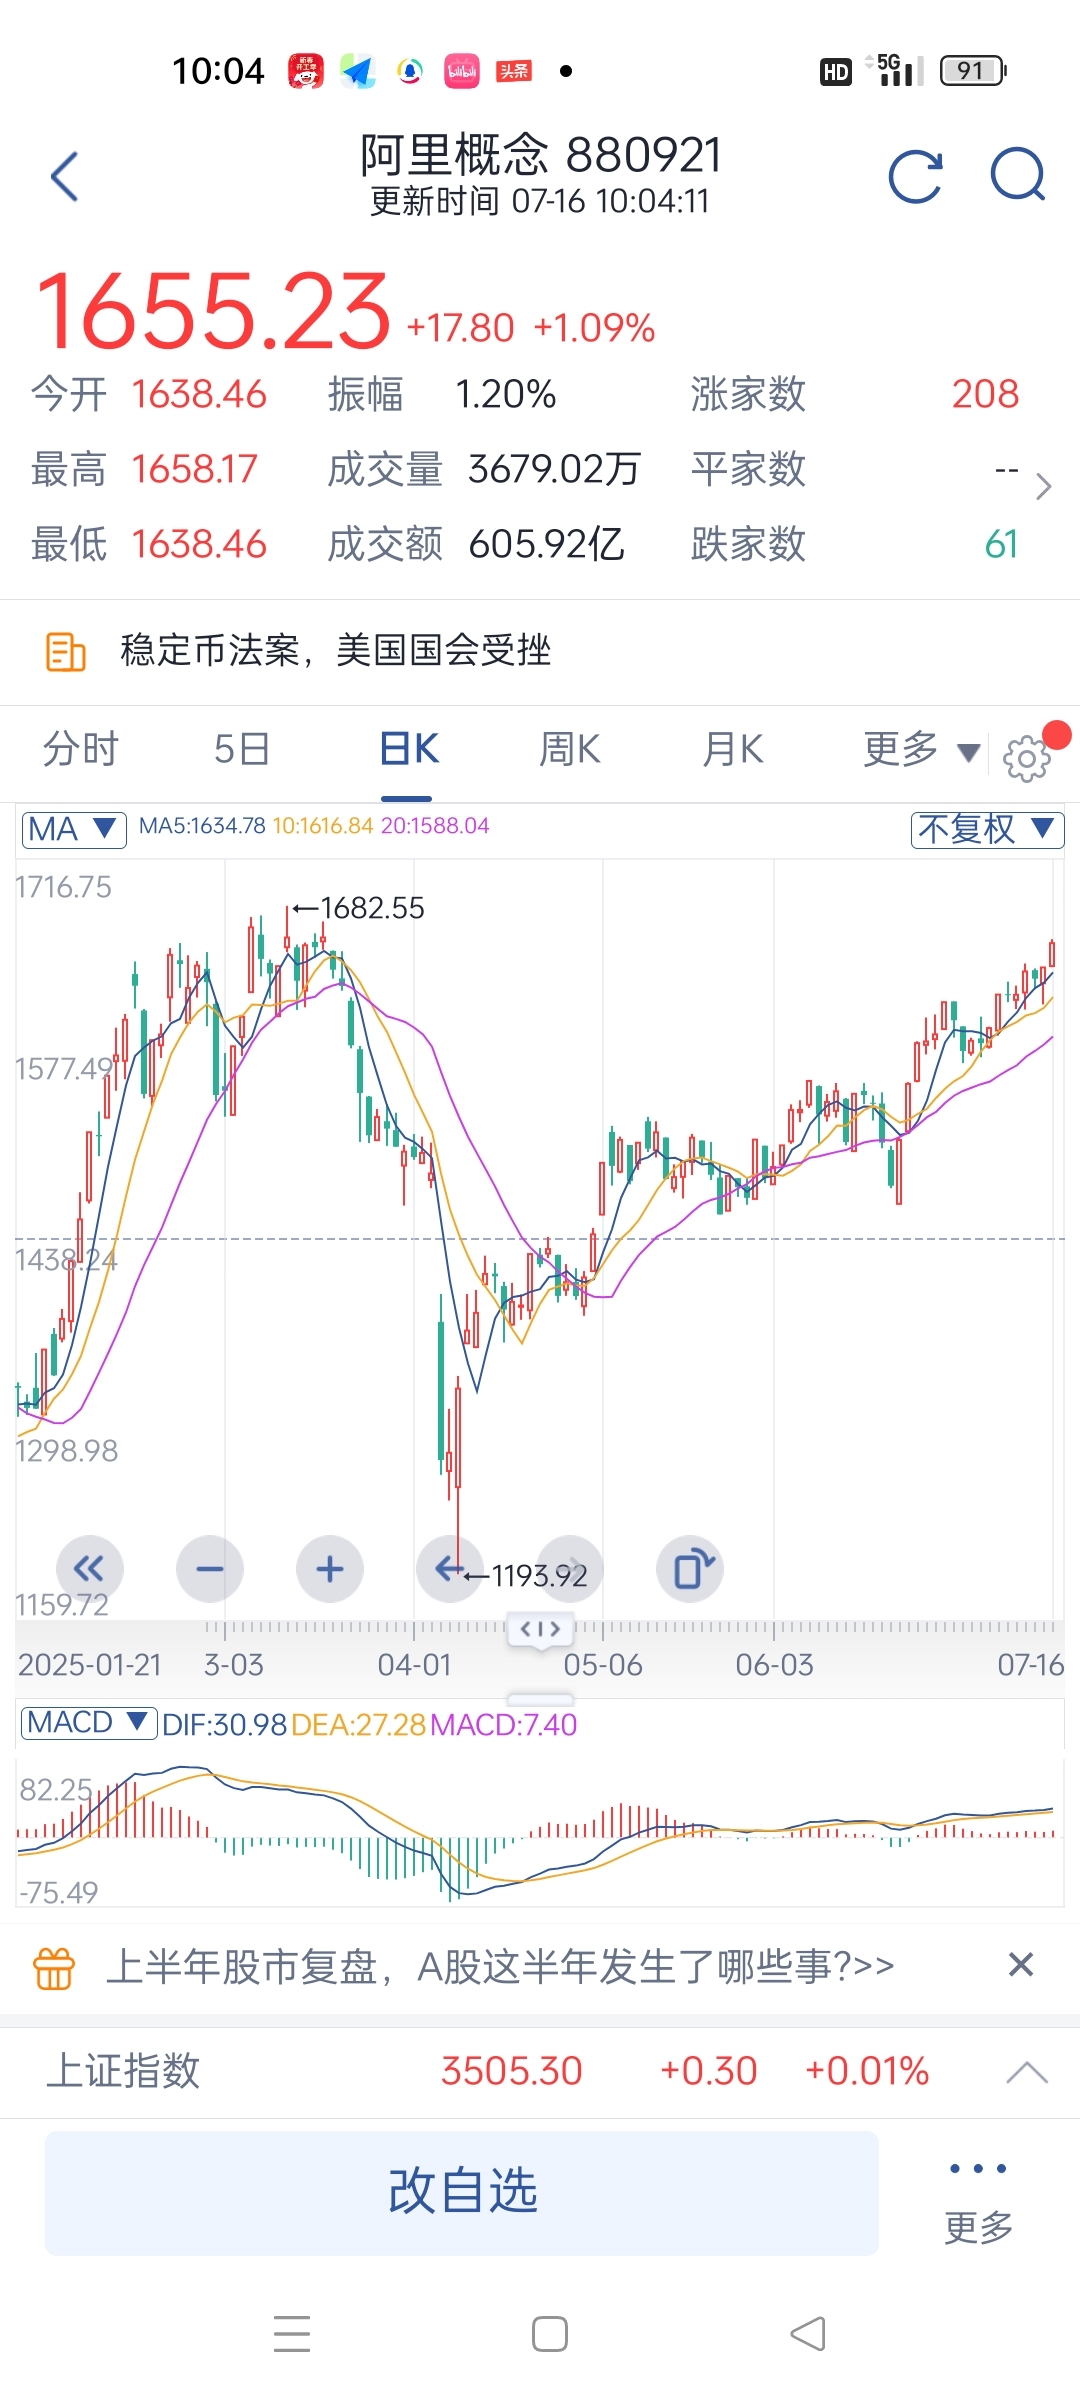Screen dimensions: 1080x2400
Task: Select the 月K tab
Action: tap(733, 750)
